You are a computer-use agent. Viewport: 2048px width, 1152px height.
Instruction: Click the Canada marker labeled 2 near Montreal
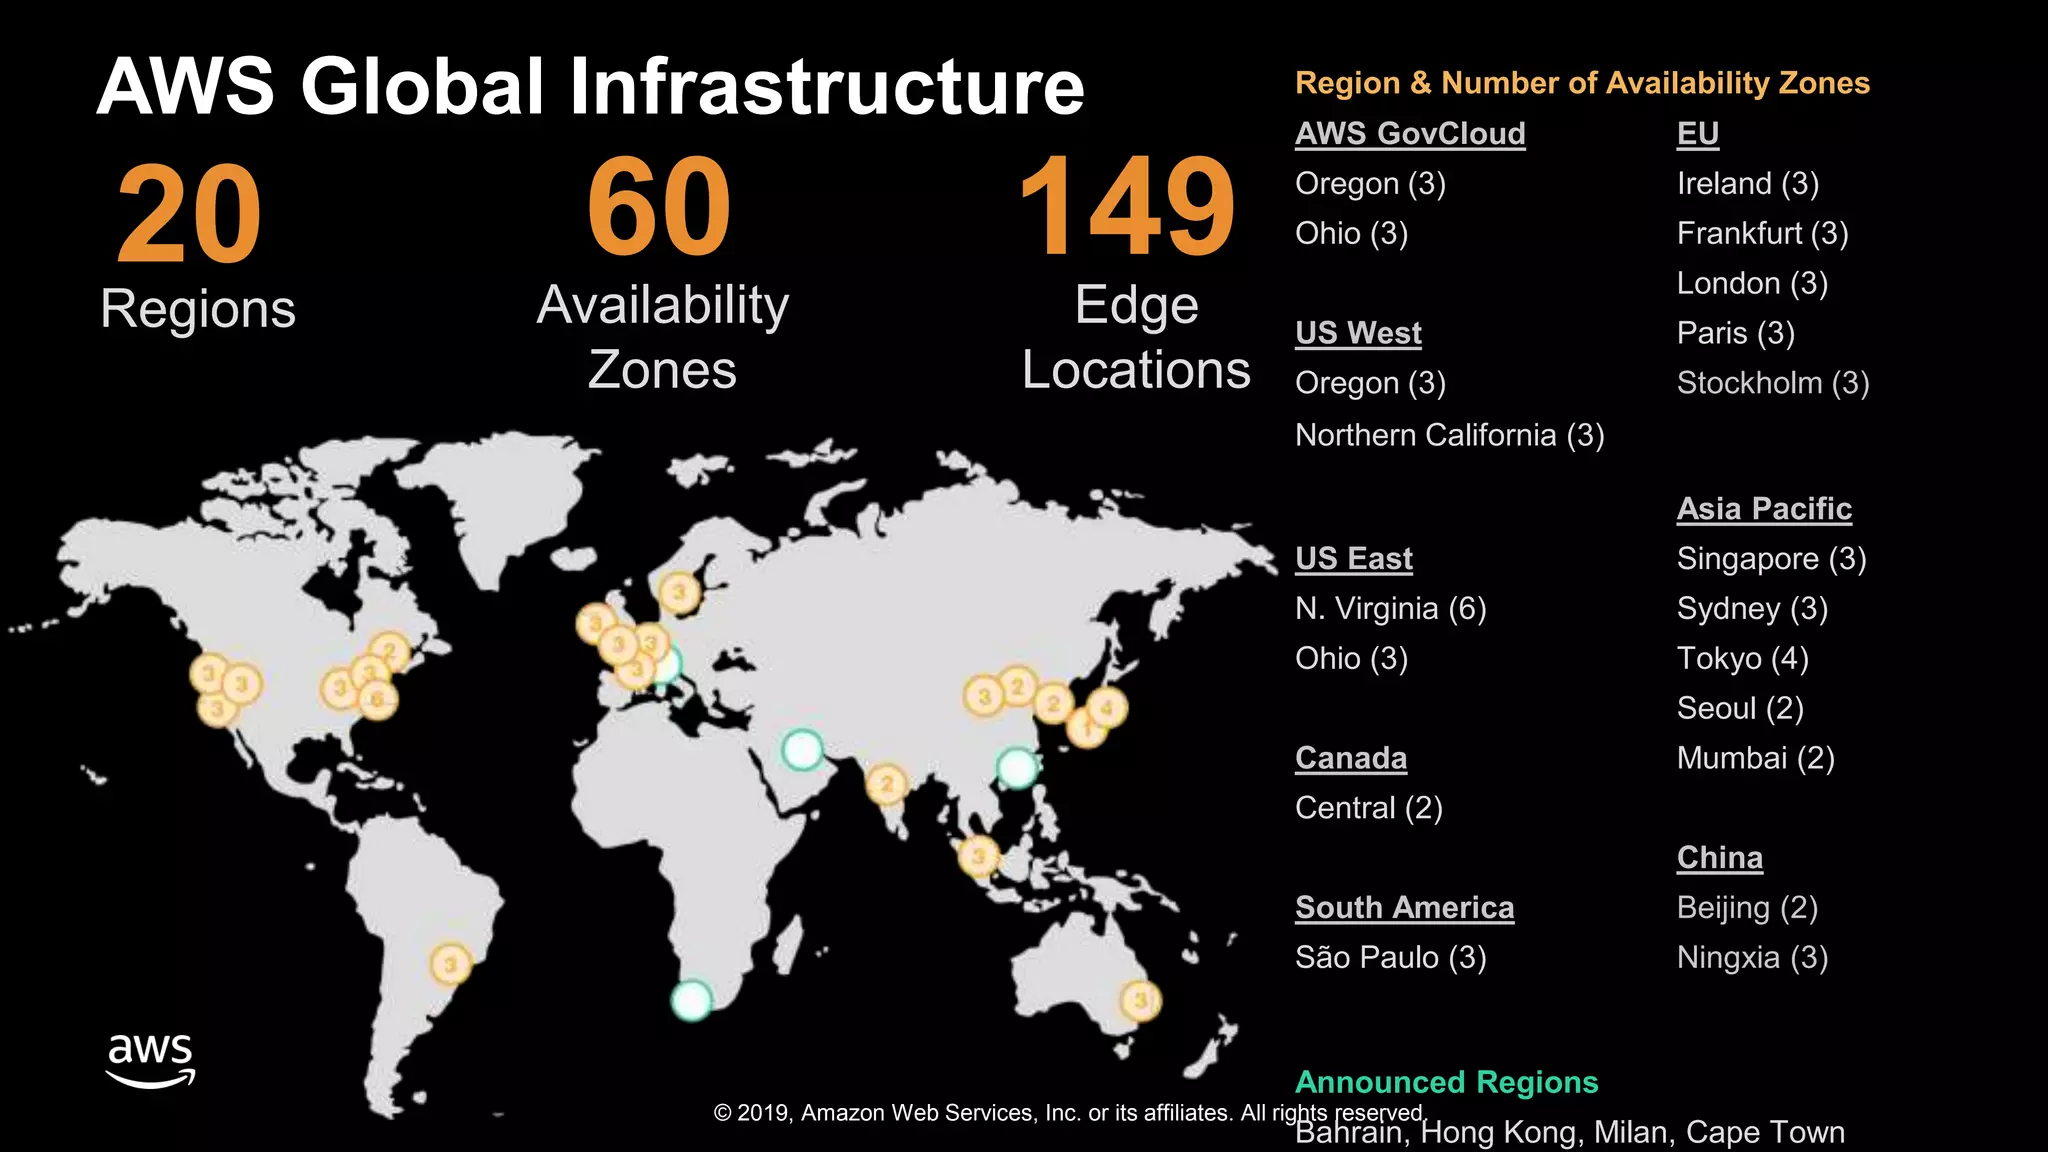[x=390, y=653]
